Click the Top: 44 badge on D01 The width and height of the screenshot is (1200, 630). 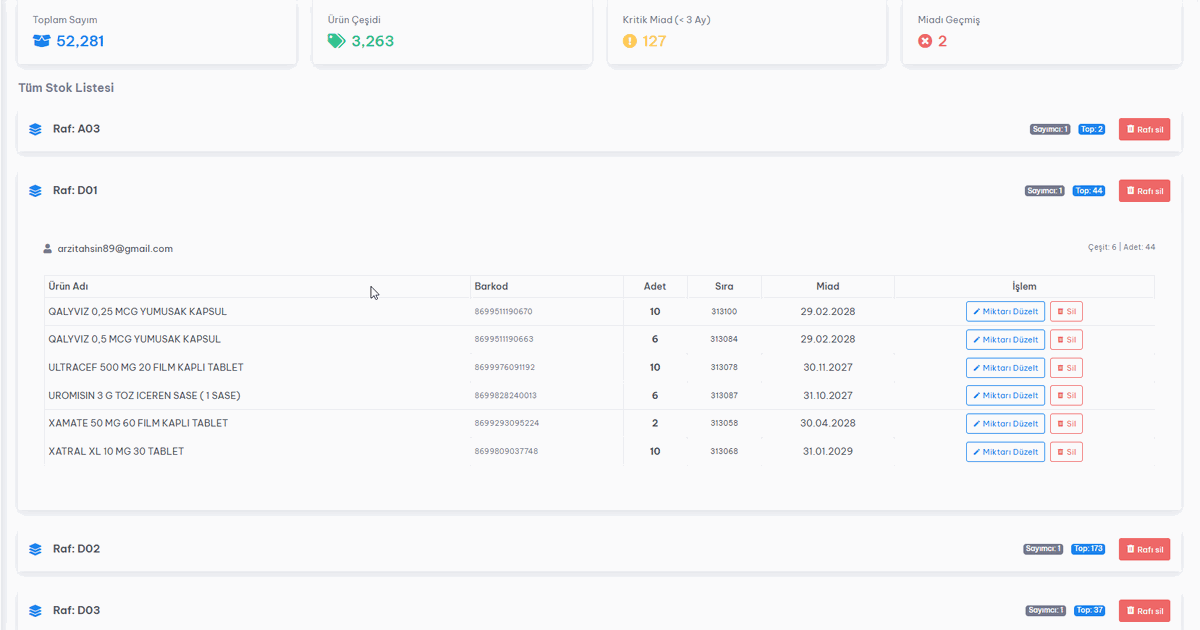click(x=1089, y=191)
